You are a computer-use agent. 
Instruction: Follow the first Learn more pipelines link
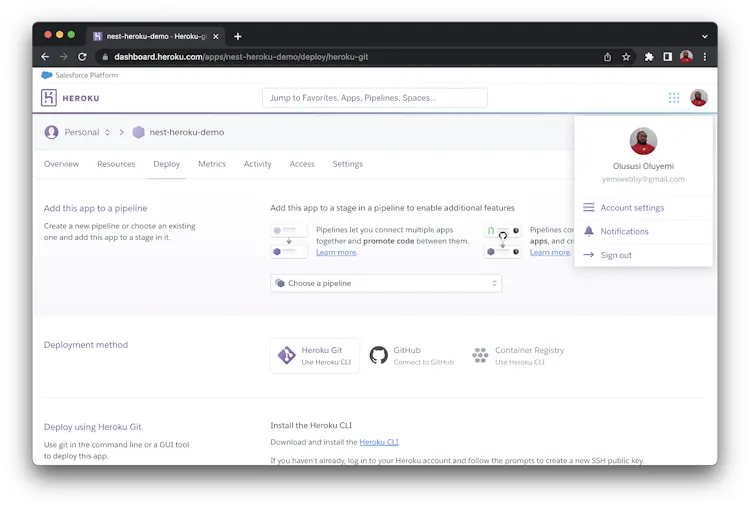point(336,253)
